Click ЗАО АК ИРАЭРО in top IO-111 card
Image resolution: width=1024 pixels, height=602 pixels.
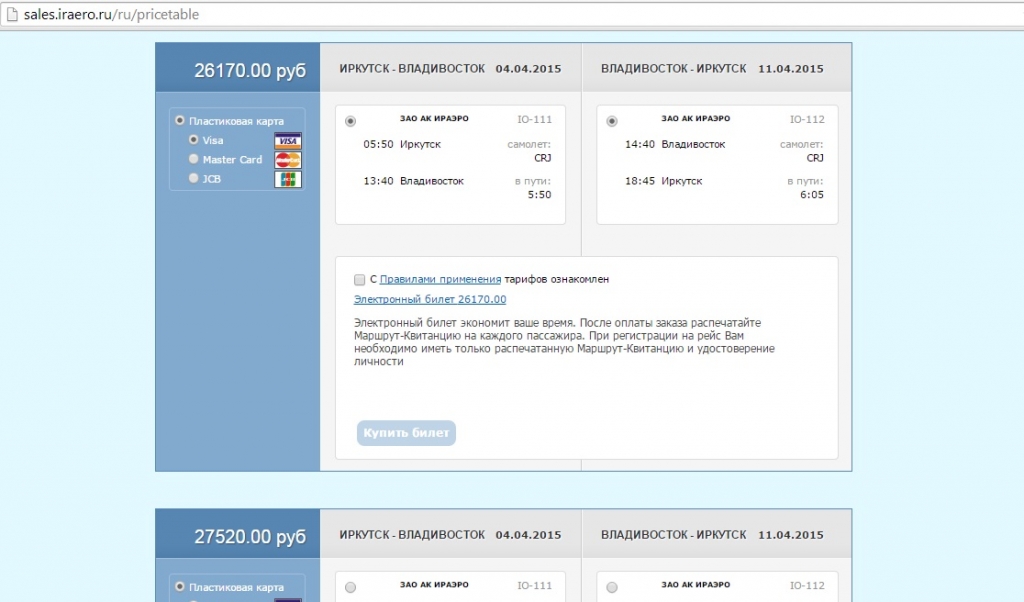click(434, 118)
